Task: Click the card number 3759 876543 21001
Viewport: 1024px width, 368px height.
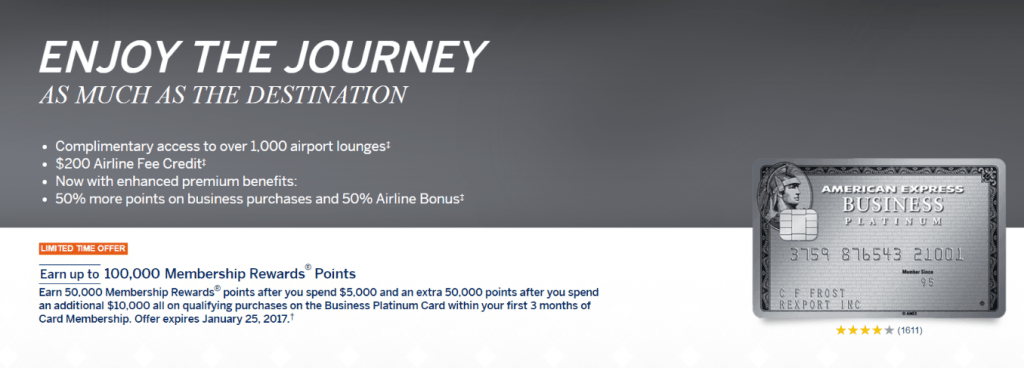Action: 877,254
